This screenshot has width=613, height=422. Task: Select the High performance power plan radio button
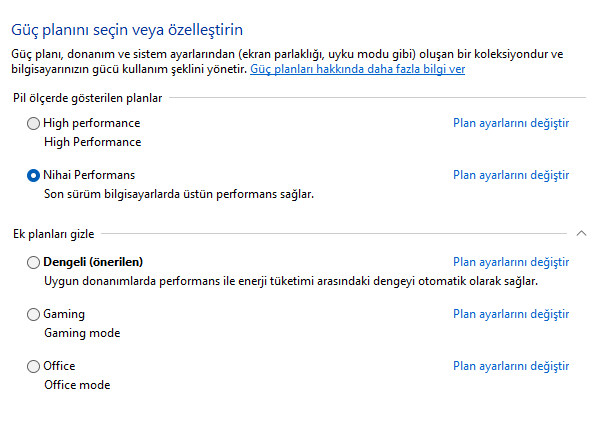click(x=34, y=123)
